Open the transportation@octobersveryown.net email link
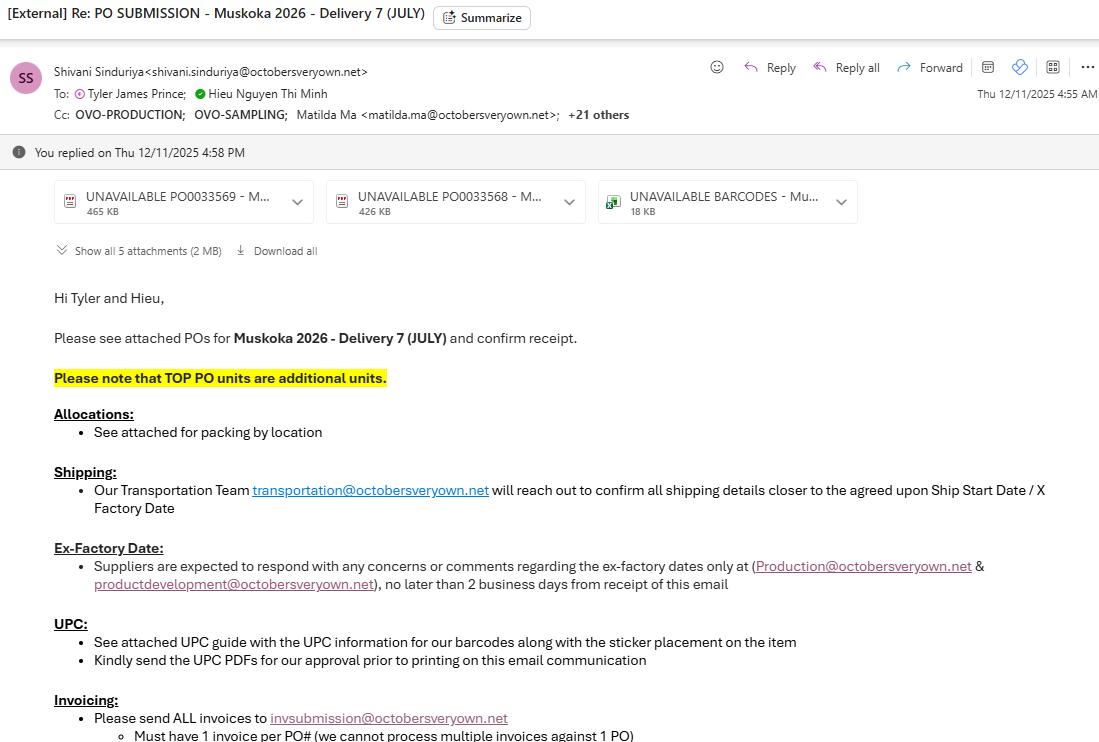Image resolution: width=1099 pixels, height=742 pixels. point(370,490)
